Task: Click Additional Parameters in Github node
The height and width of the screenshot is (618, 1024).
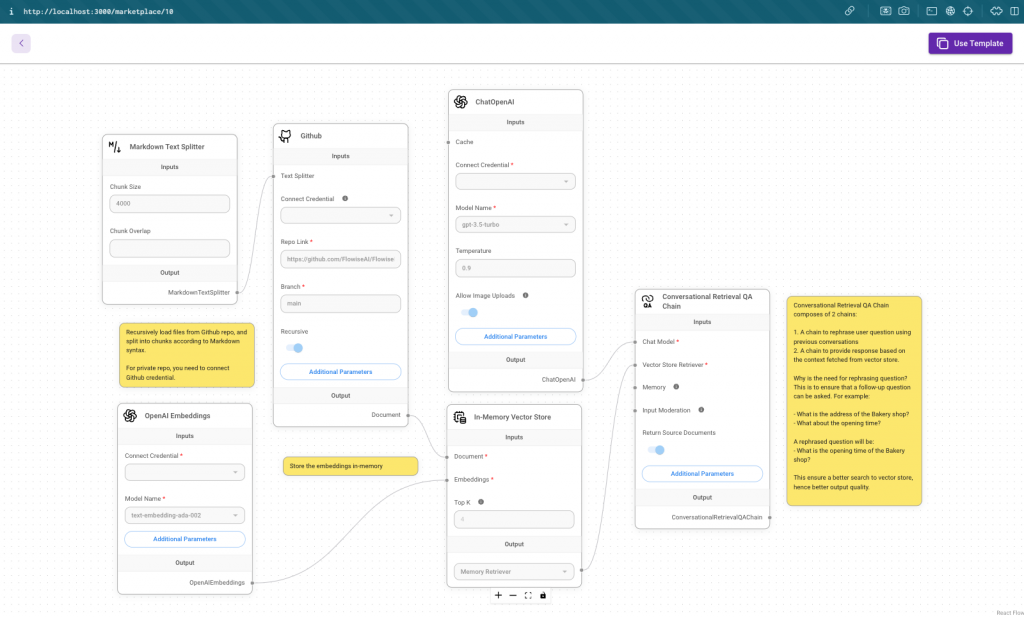Action: (340, 372)
